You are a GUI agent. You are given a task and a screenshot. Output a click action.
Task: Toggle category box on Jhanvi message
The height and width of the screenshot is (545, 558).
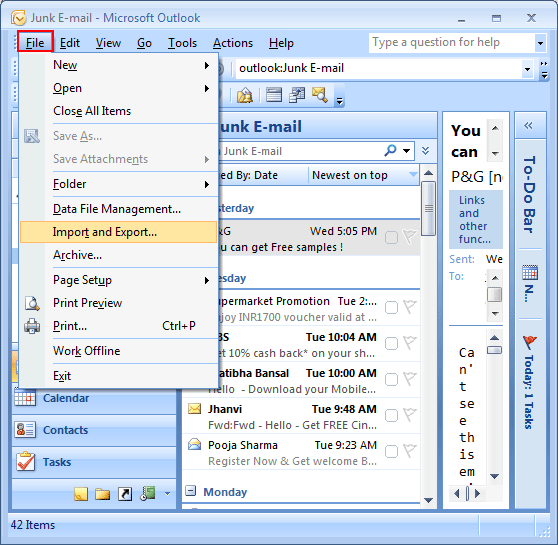[x=391, y=415]
